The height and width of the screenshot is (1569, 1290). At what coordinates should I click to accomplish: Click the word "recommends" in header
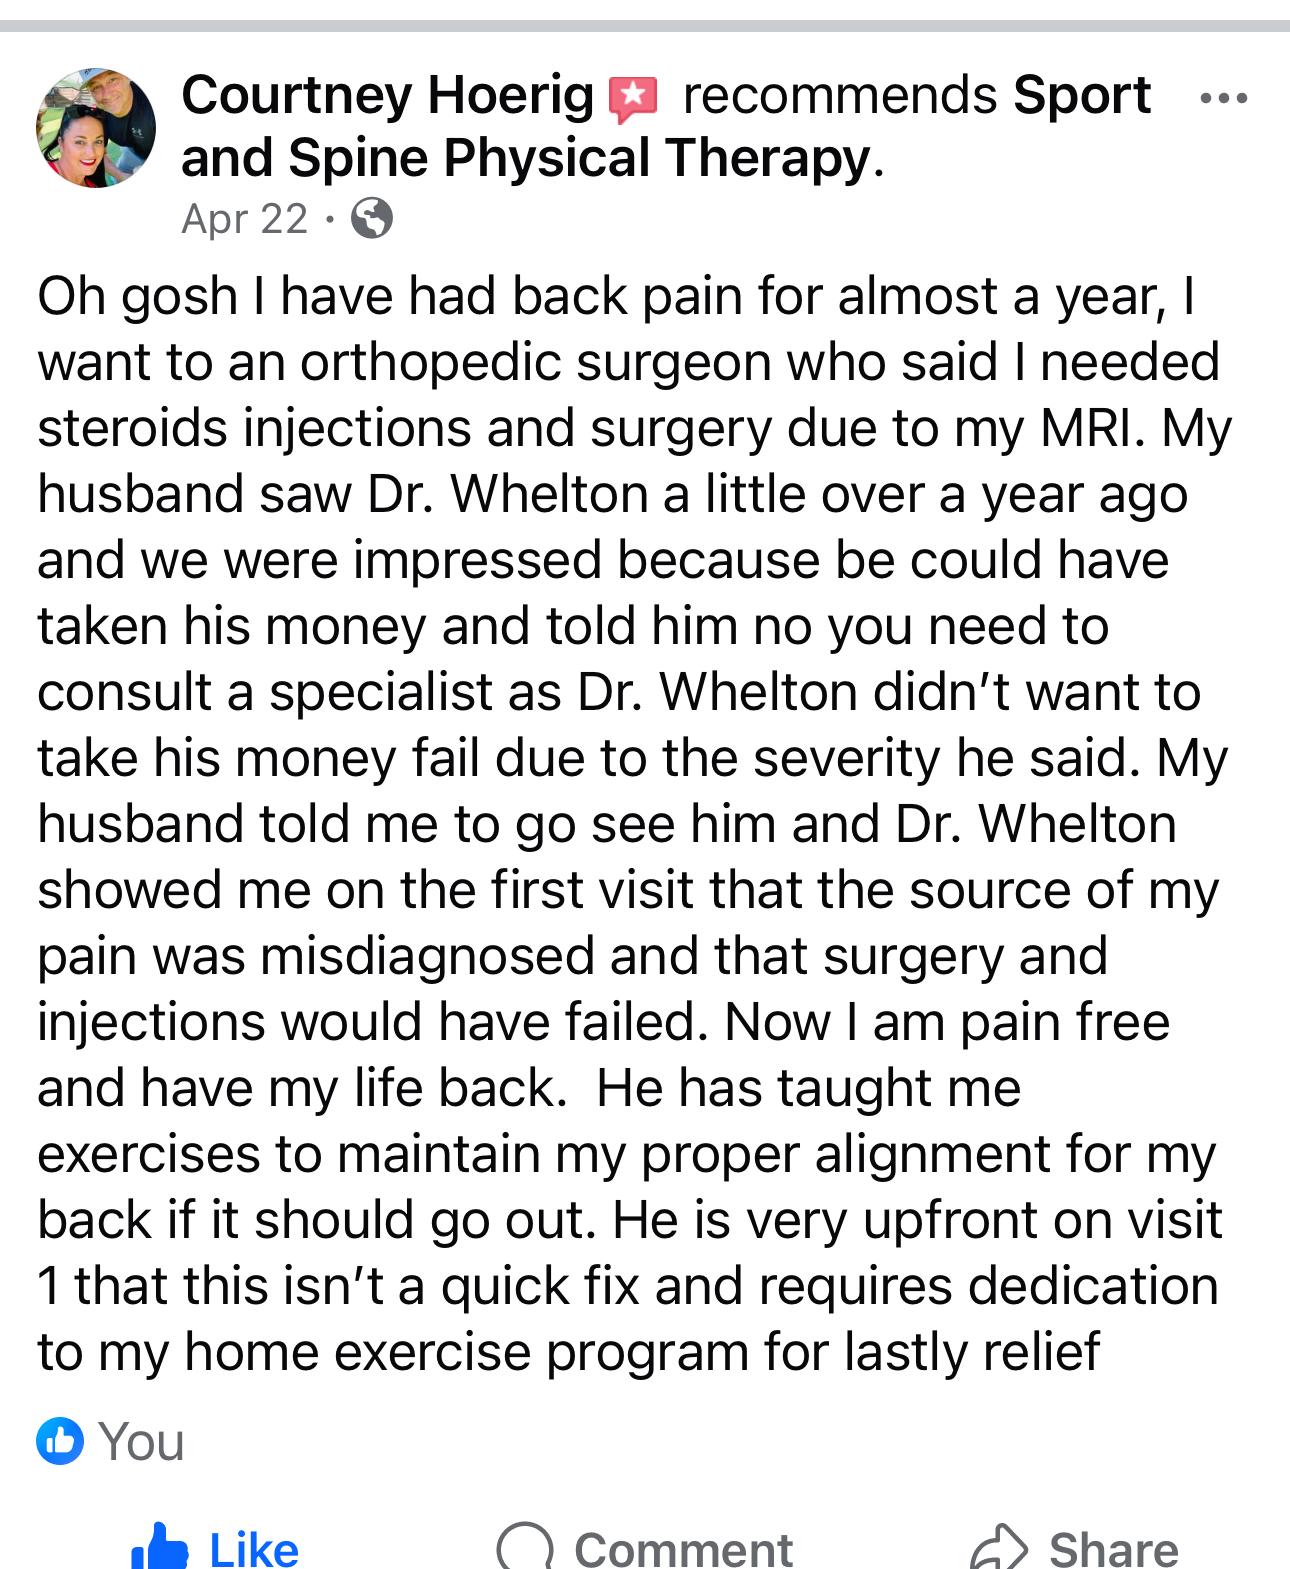point(840,96)
